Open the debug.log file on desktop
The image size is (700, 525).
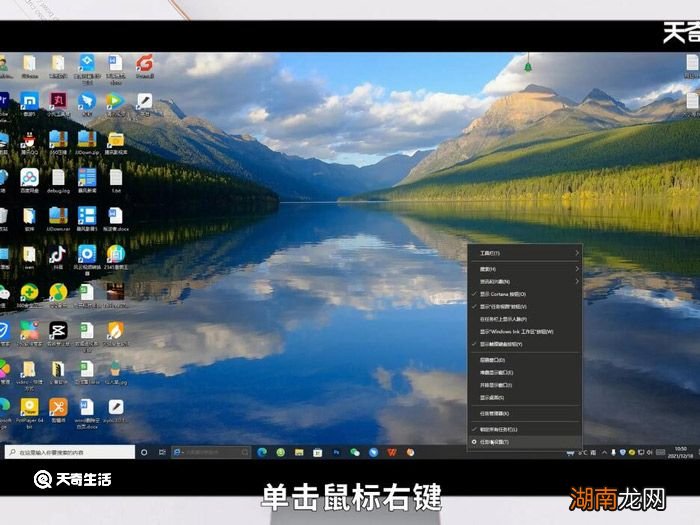tap(58, 178)
